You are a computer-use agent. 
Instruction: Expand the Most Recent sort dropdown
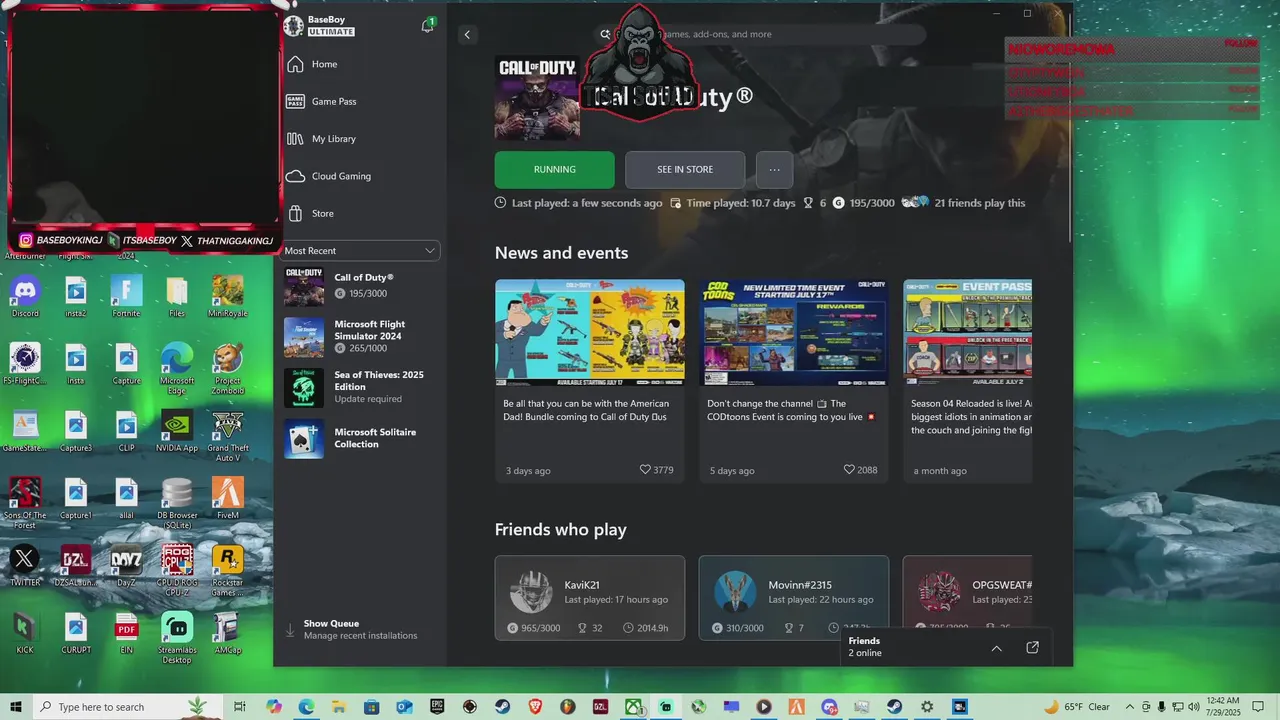pos(361,251)
